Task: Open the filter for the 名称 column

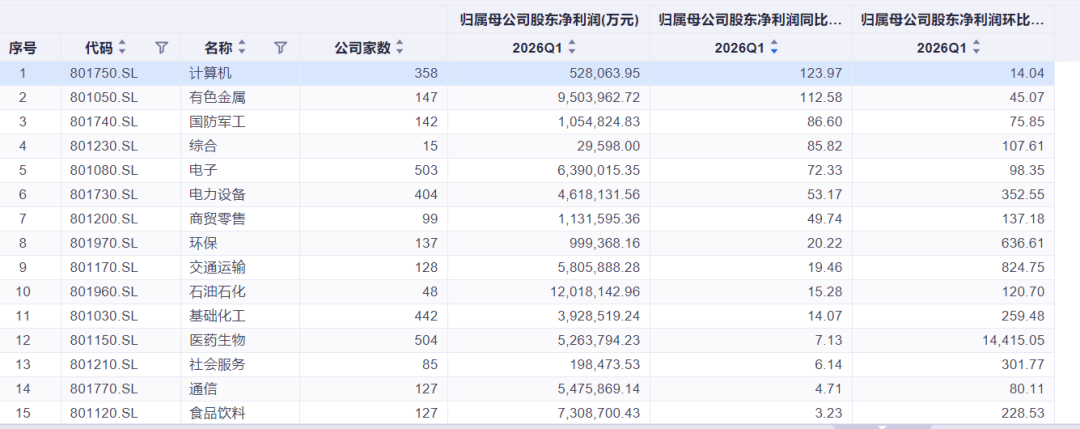Action: coord(280,48)
